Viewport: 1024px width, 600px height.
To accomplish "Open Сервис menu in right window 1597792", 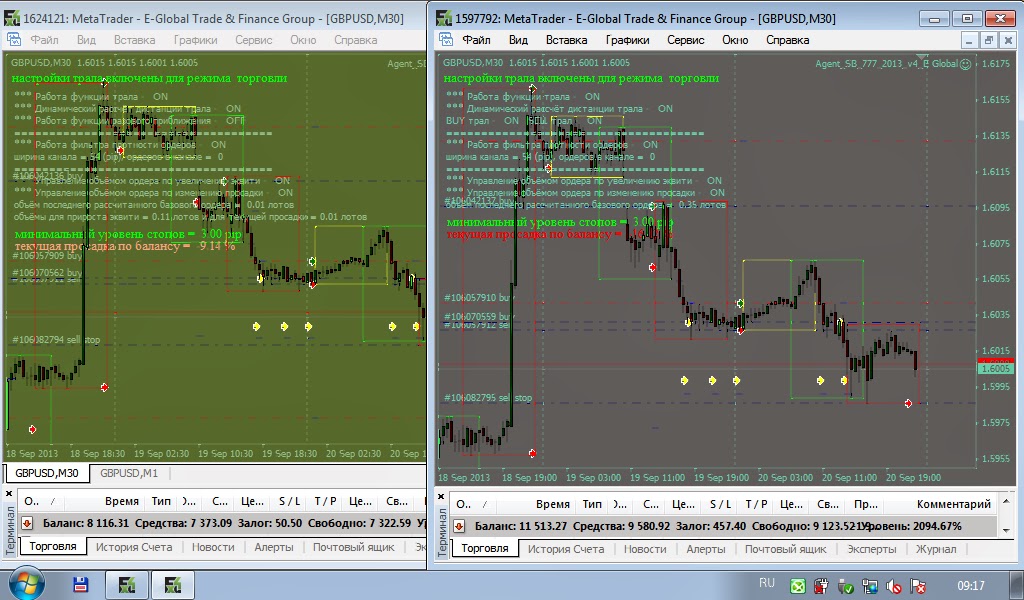I will coord(685,40).
